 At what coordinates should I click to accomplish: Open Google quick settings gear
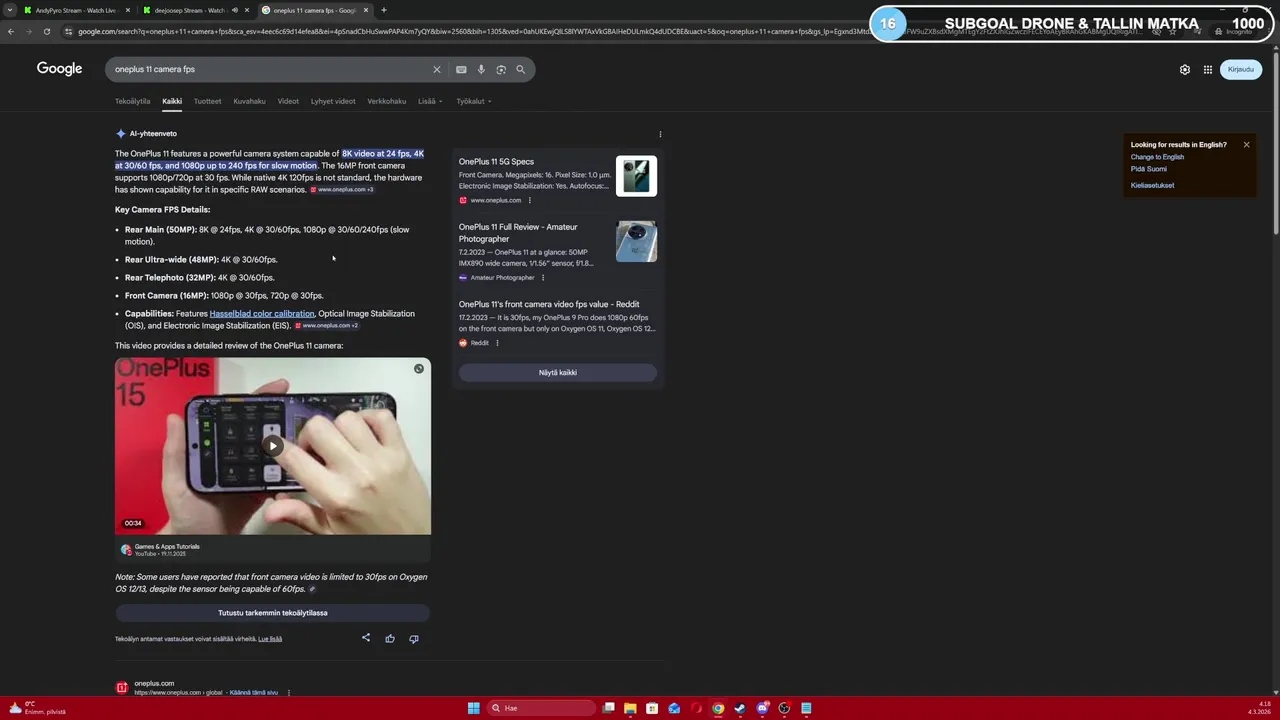(1185, 69)
